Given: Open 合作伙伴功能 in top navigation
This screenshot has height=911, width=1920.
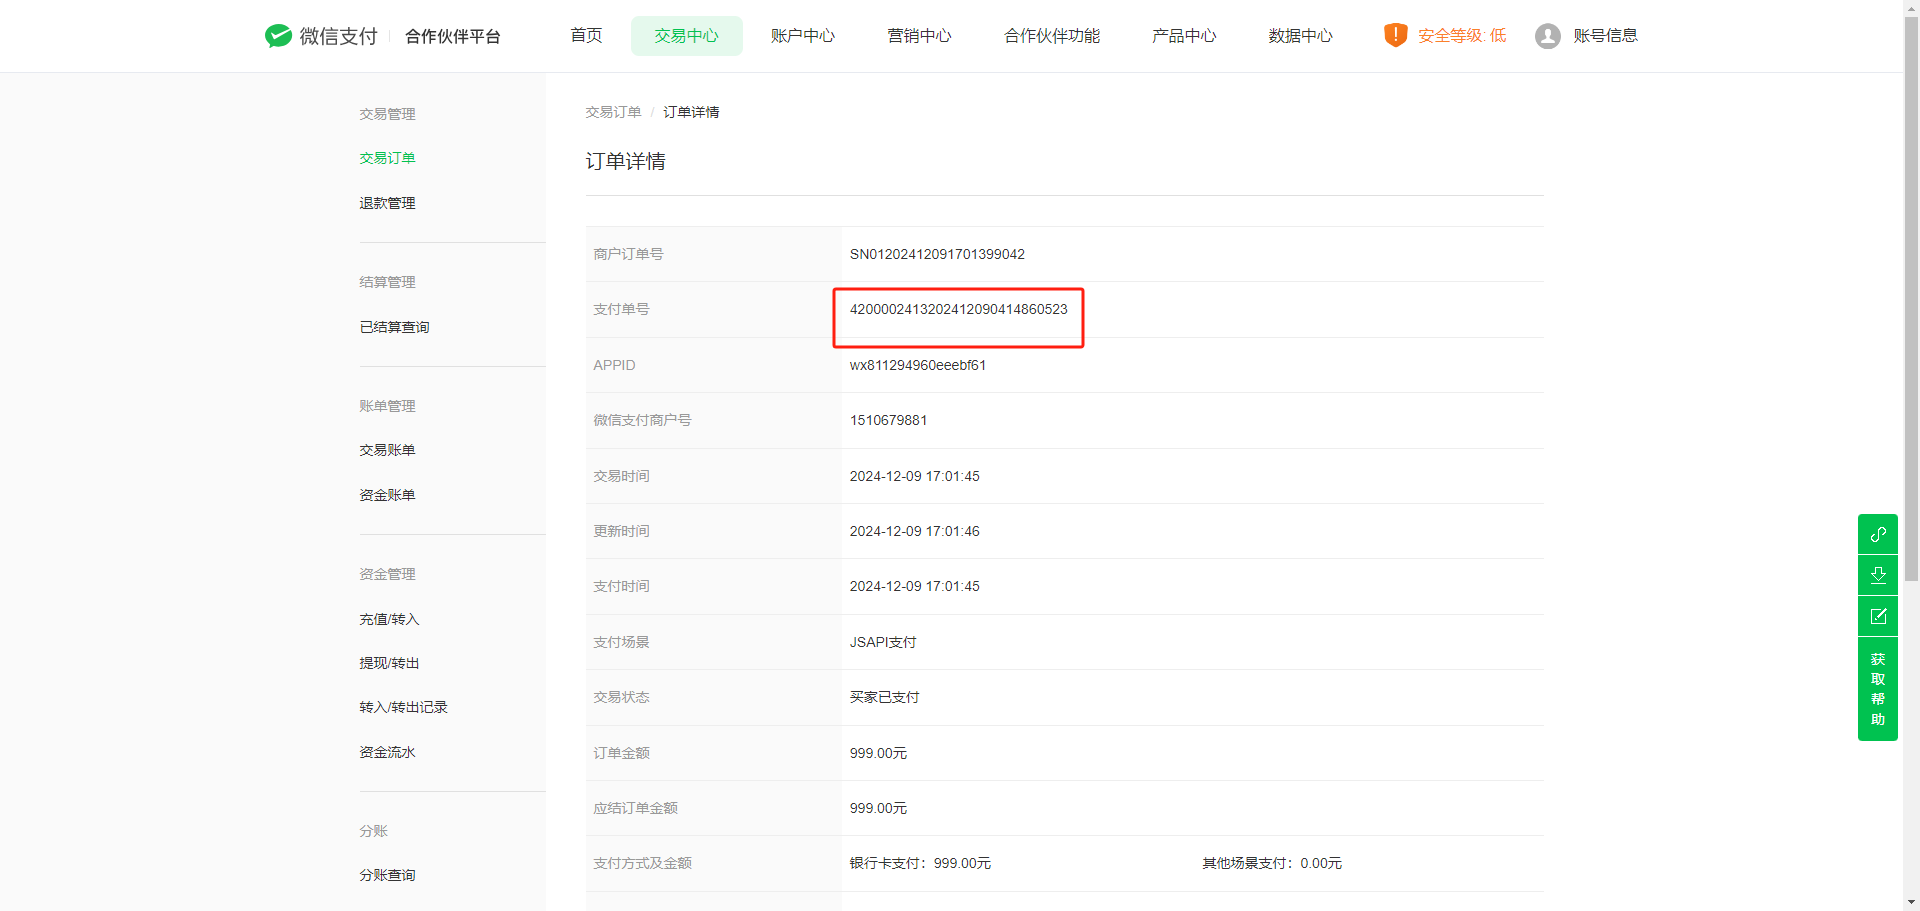Looking at the screenshot, I should click(x=1052, y=36).
